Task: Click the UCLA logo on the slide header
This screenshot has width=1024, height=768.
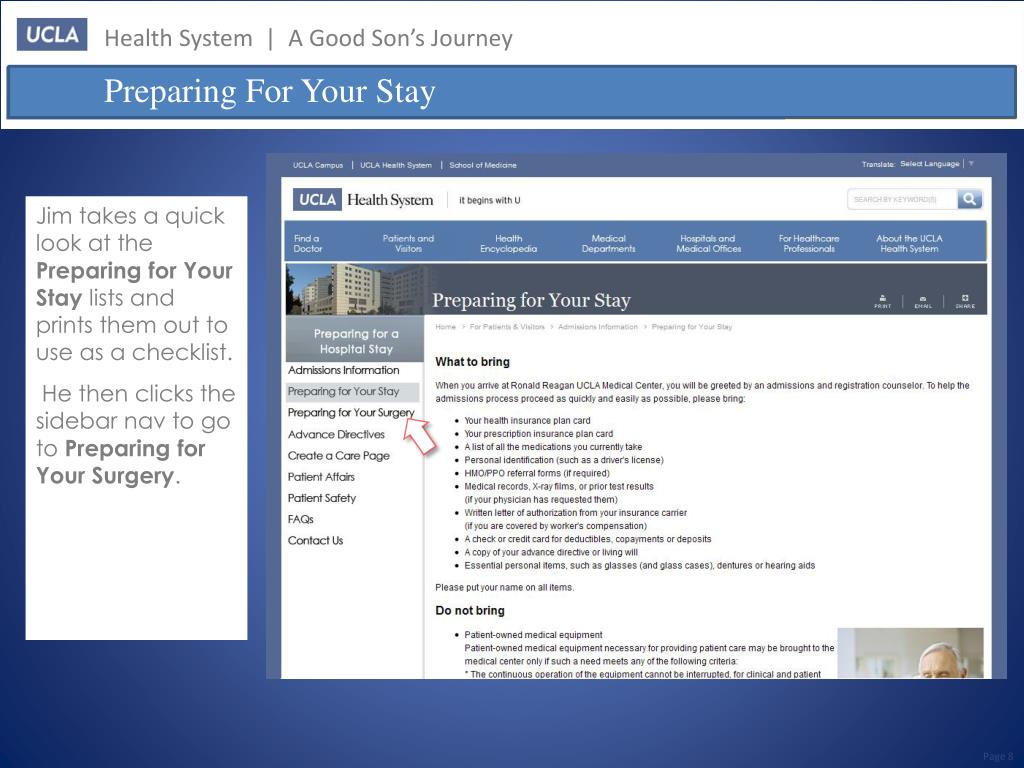Action: pyautogui.click(x=52, y=35)
